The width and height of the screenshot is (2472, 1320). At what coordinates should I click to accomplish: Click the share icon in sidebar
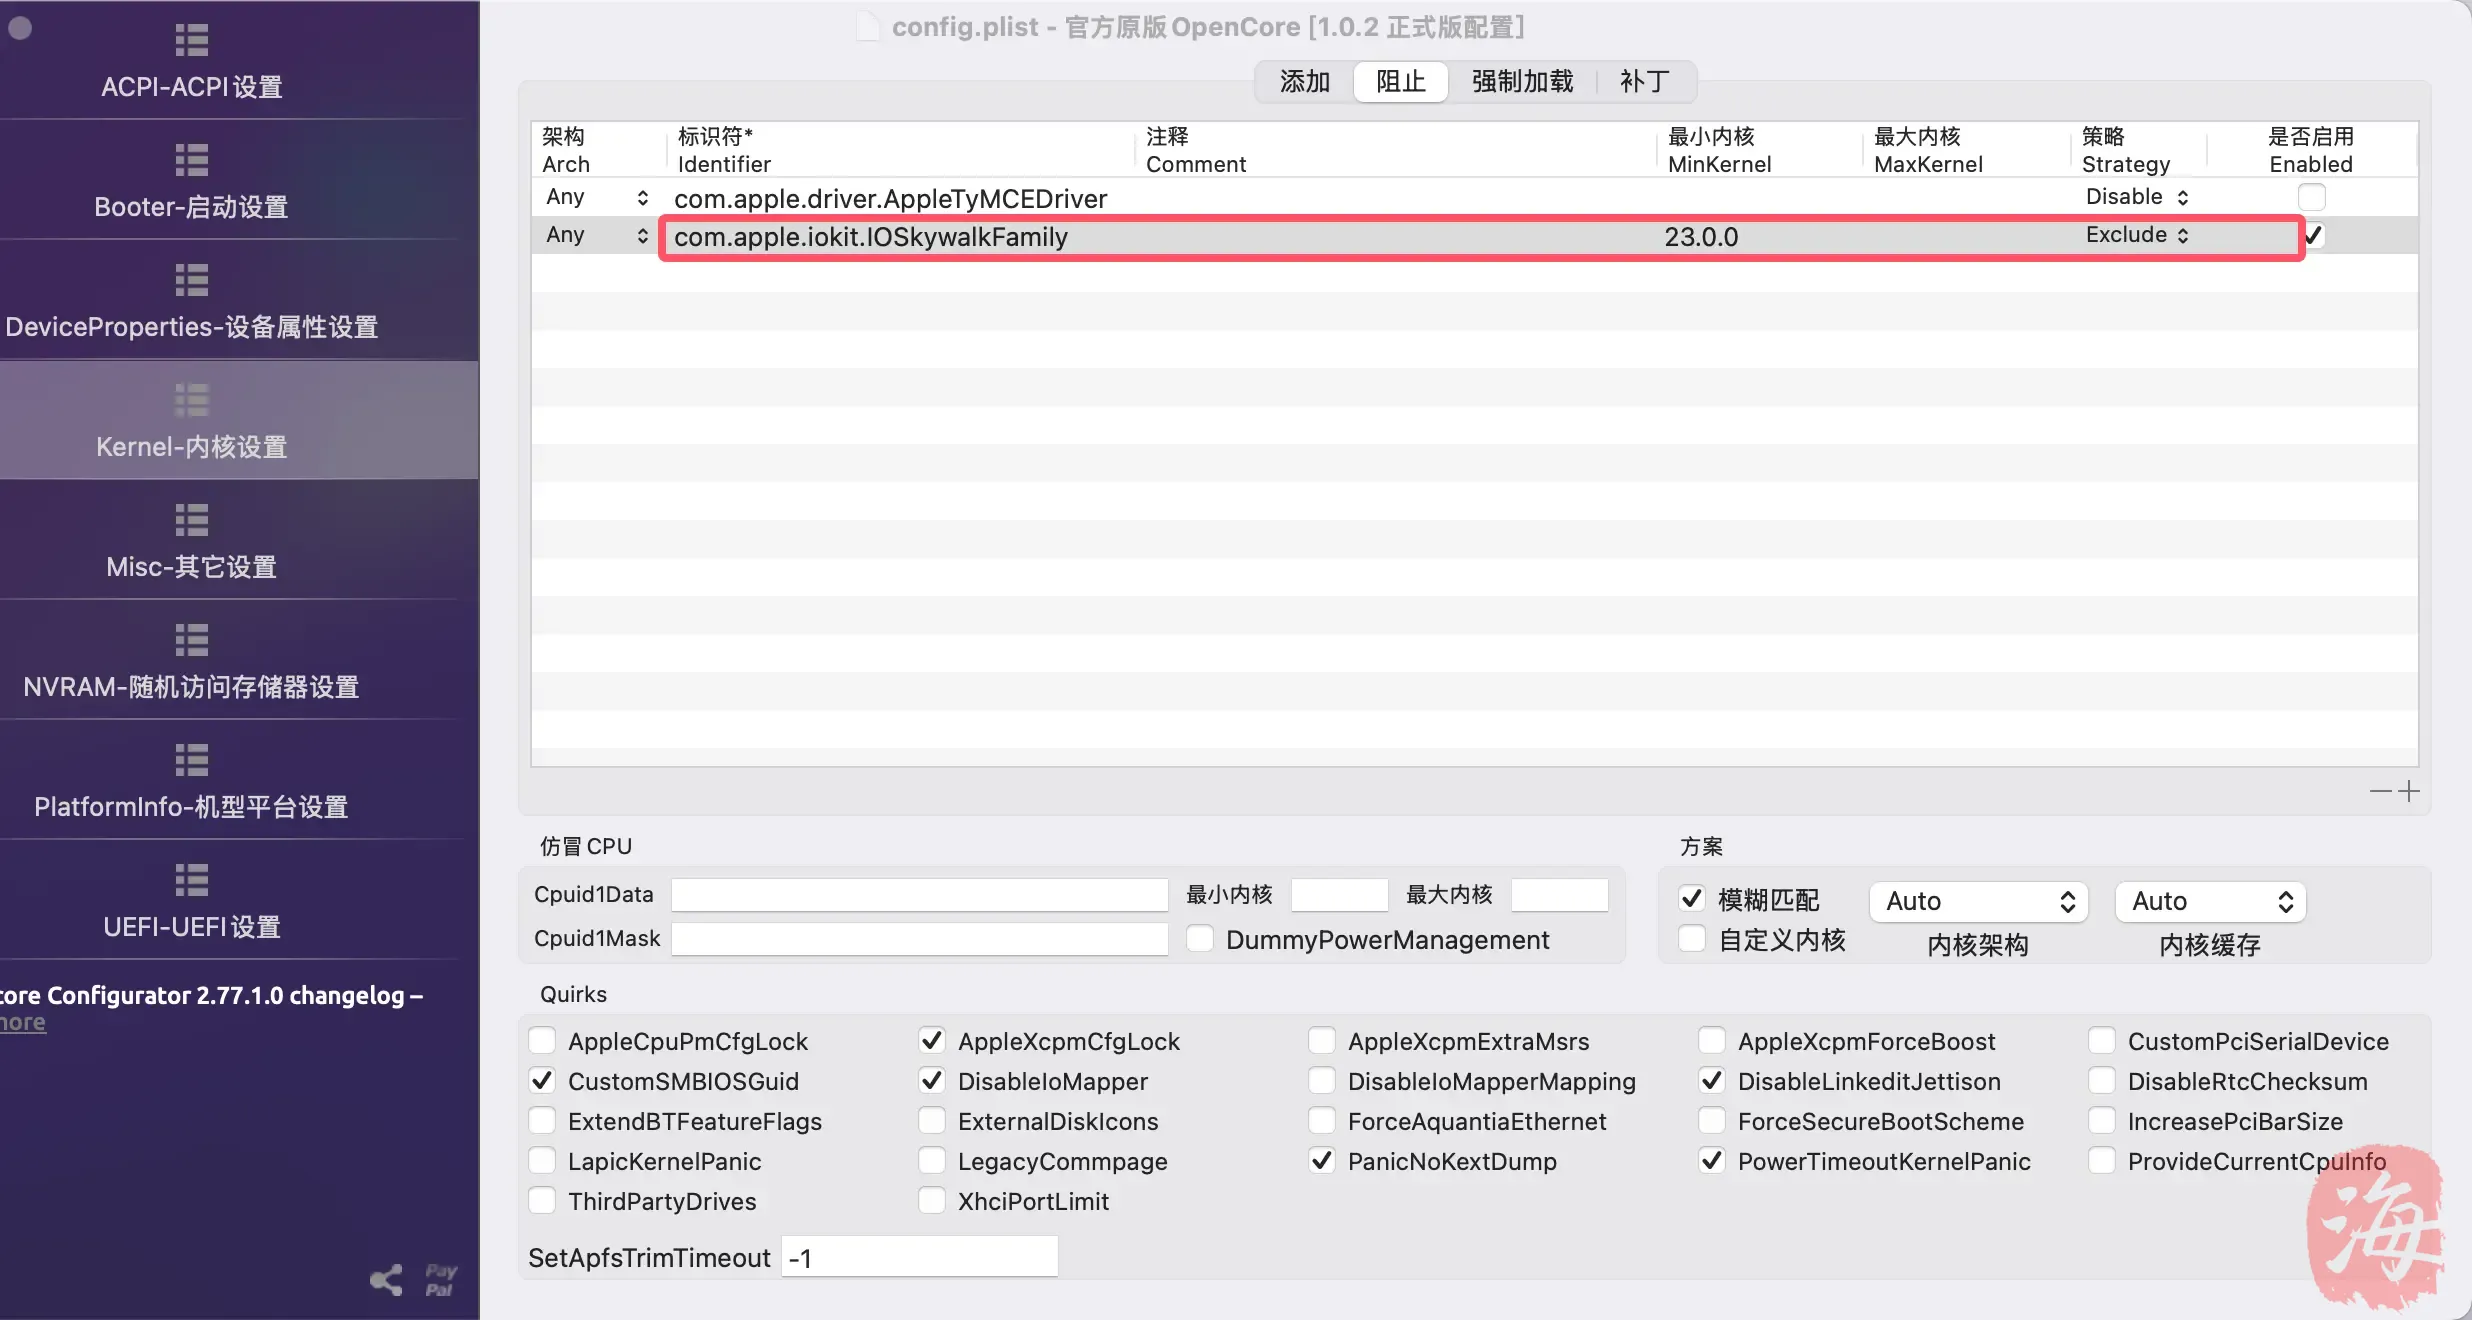[386, 1280]
